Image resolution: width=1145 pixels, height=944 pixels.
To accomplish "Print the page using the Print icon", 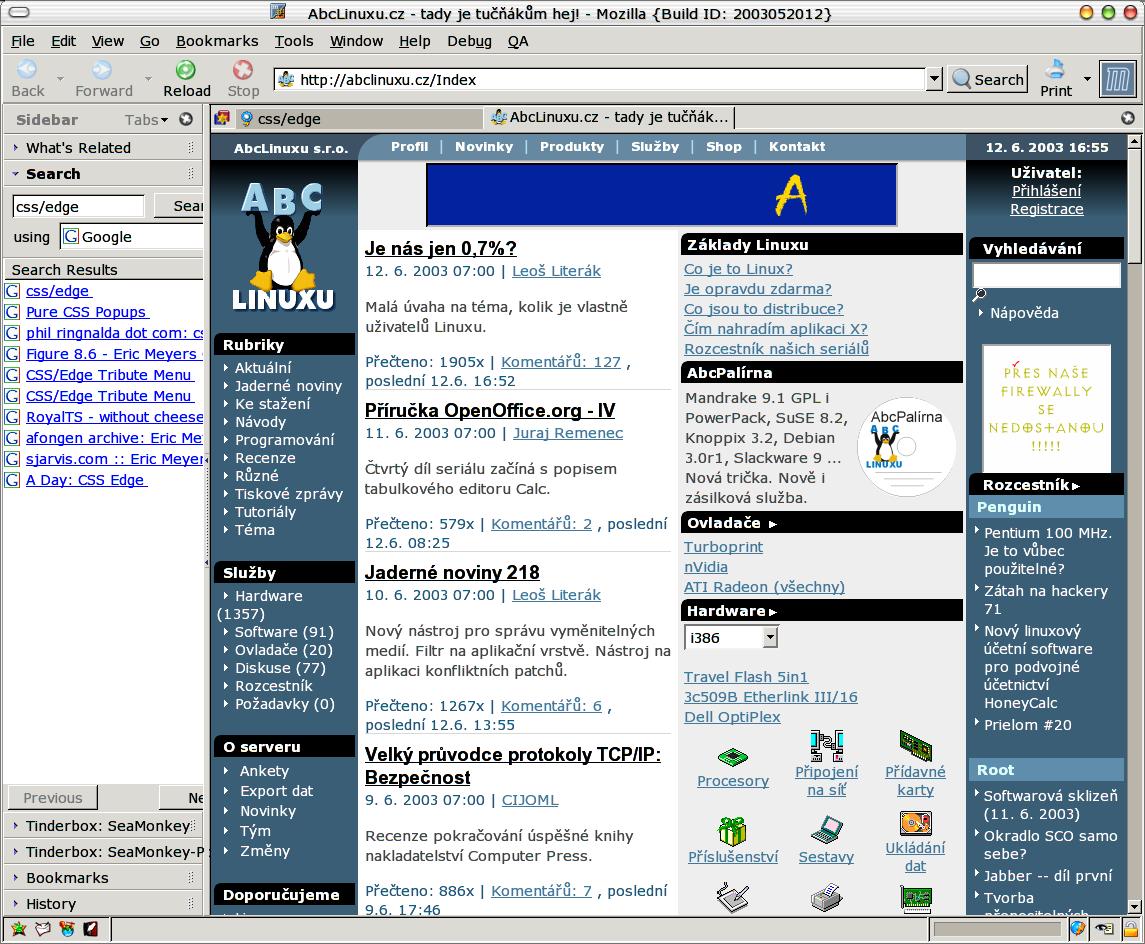I will pyautogui.click(x=1056, y=79).
